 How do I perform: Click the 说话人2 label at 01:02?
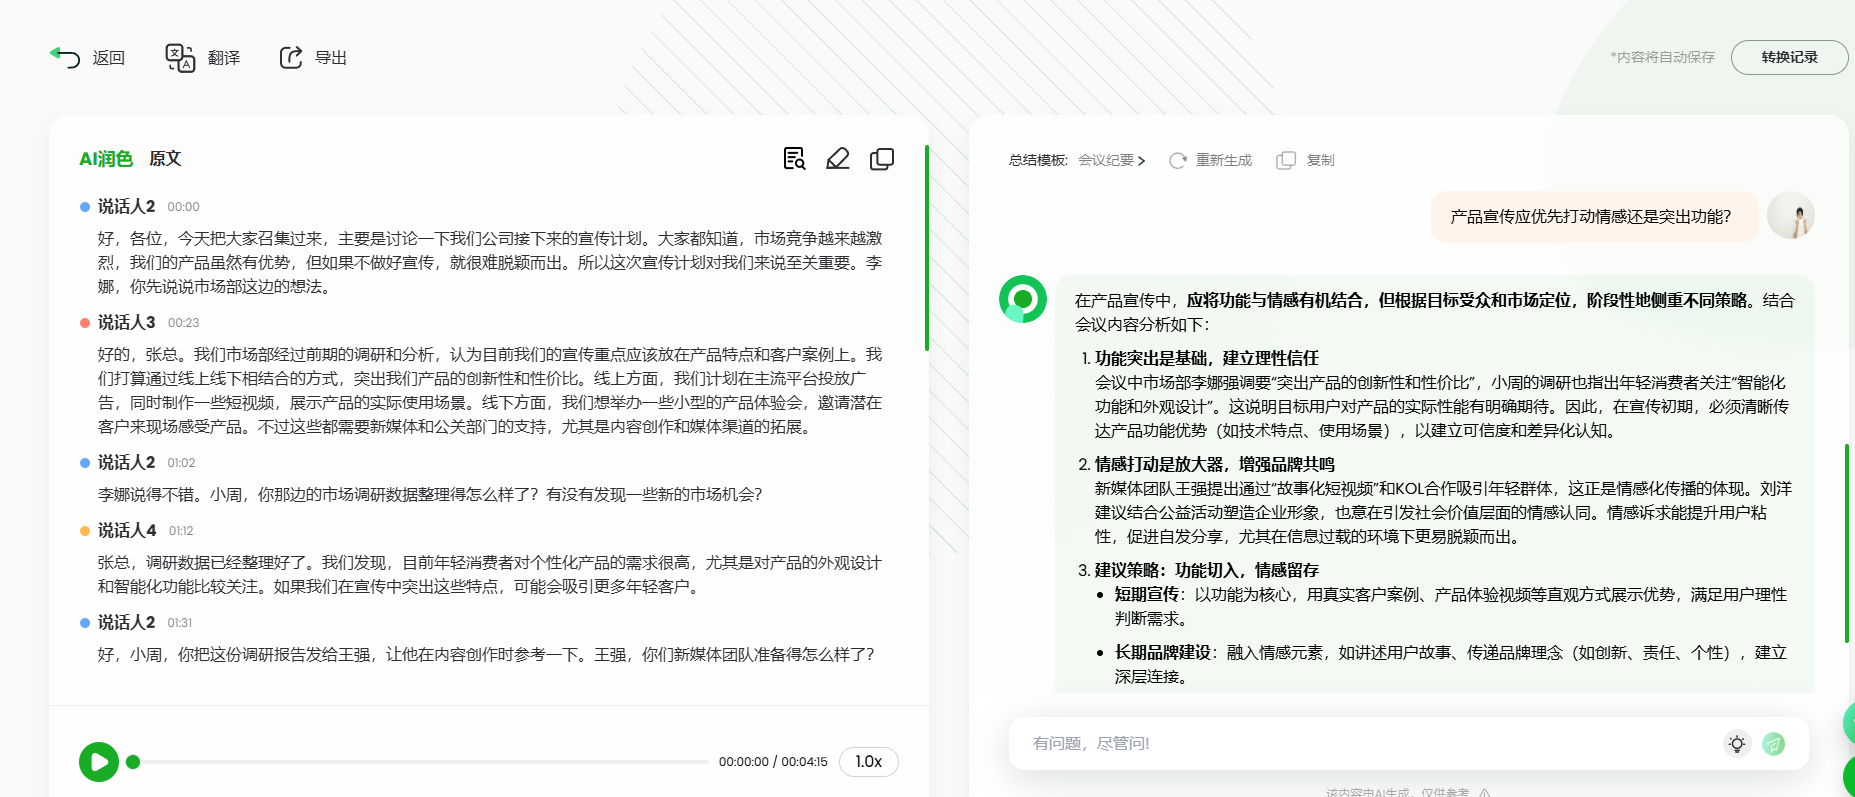(x=126, y=462)
